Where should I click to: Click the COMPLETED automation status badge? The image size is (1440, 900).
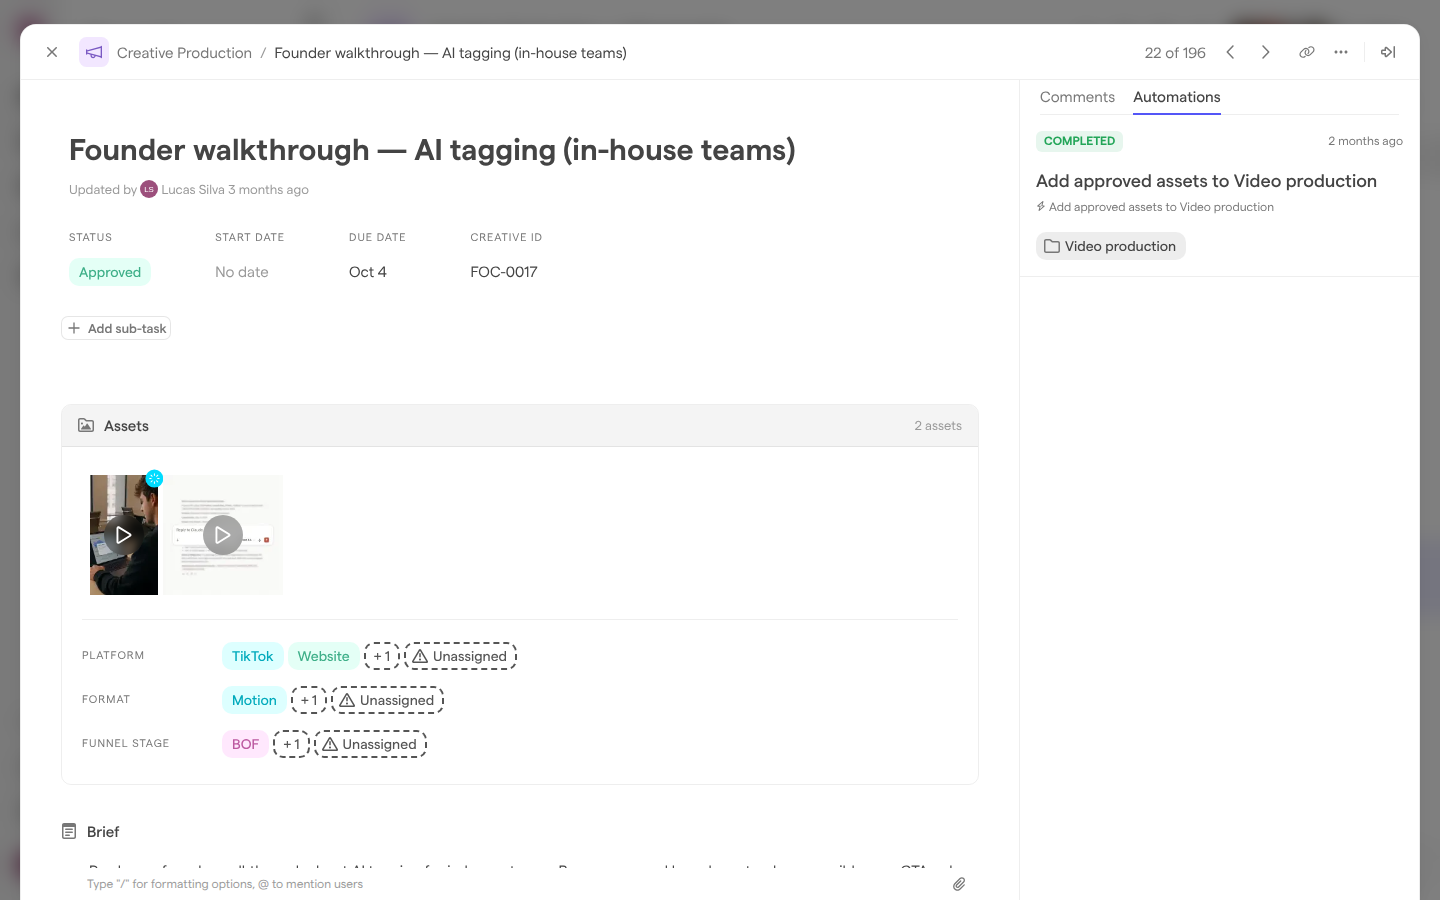click(1079, 141)
